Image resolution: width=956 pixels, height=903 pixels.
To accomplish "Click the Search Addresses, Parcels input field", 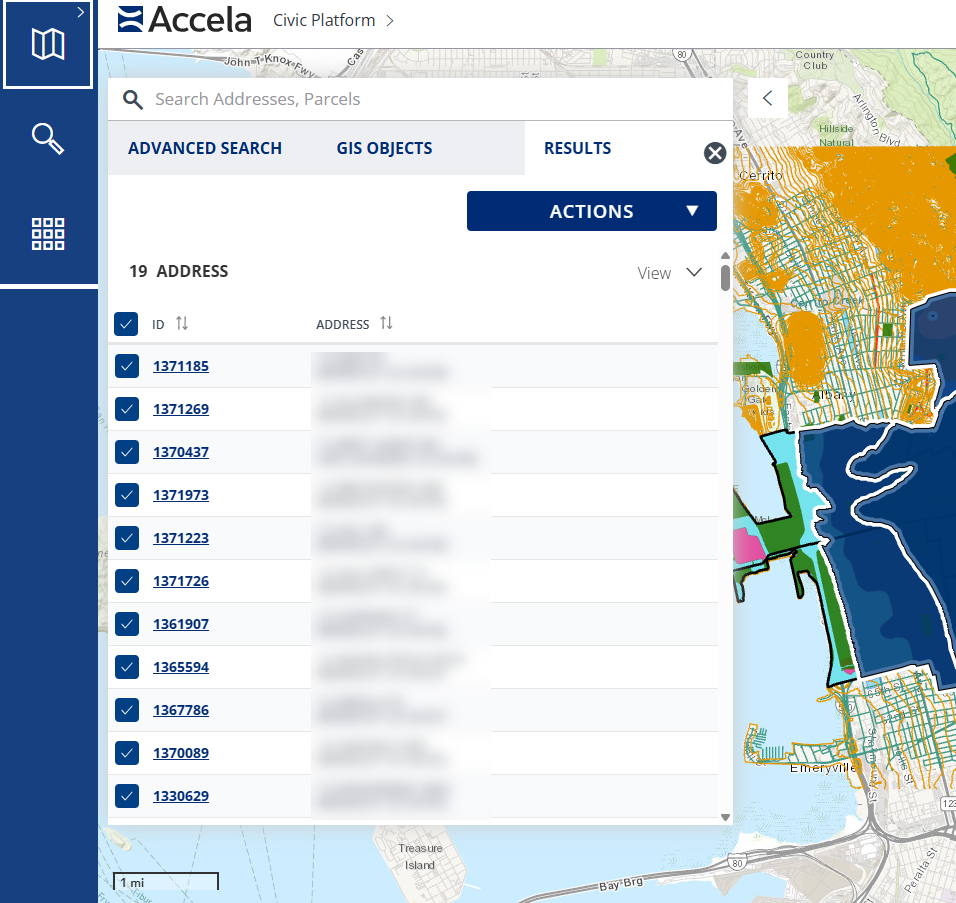I will (x=430, y=100).
